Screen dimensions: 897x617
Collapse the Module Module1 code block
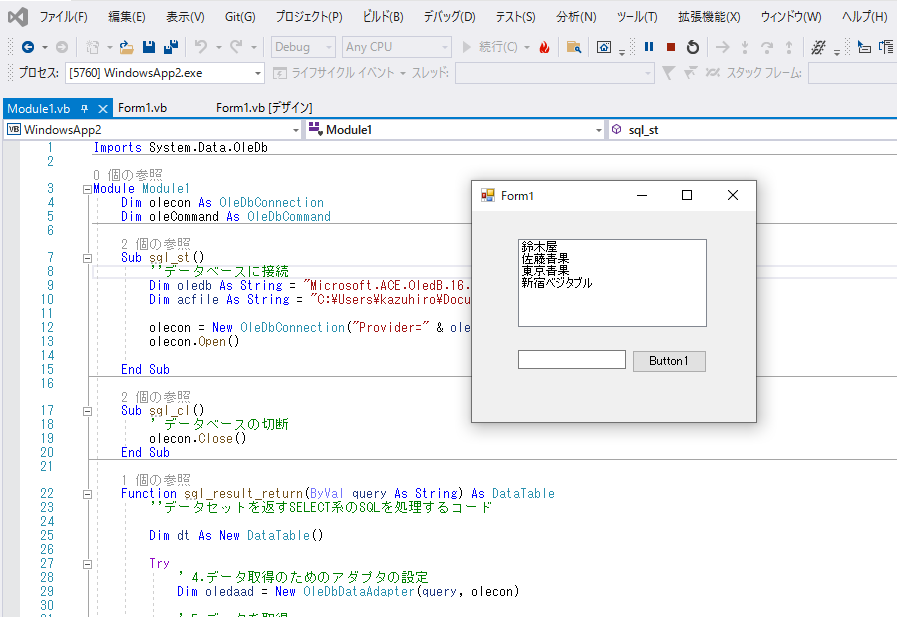87,189
